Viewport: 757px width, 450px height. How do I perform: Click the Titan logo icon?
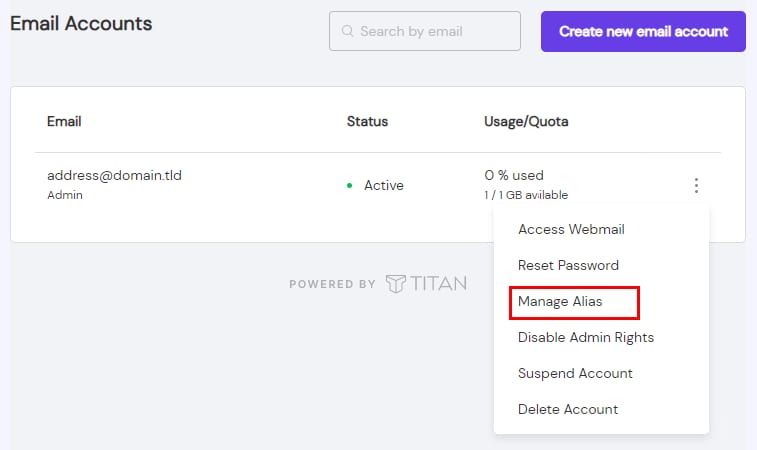click(396, 284)
